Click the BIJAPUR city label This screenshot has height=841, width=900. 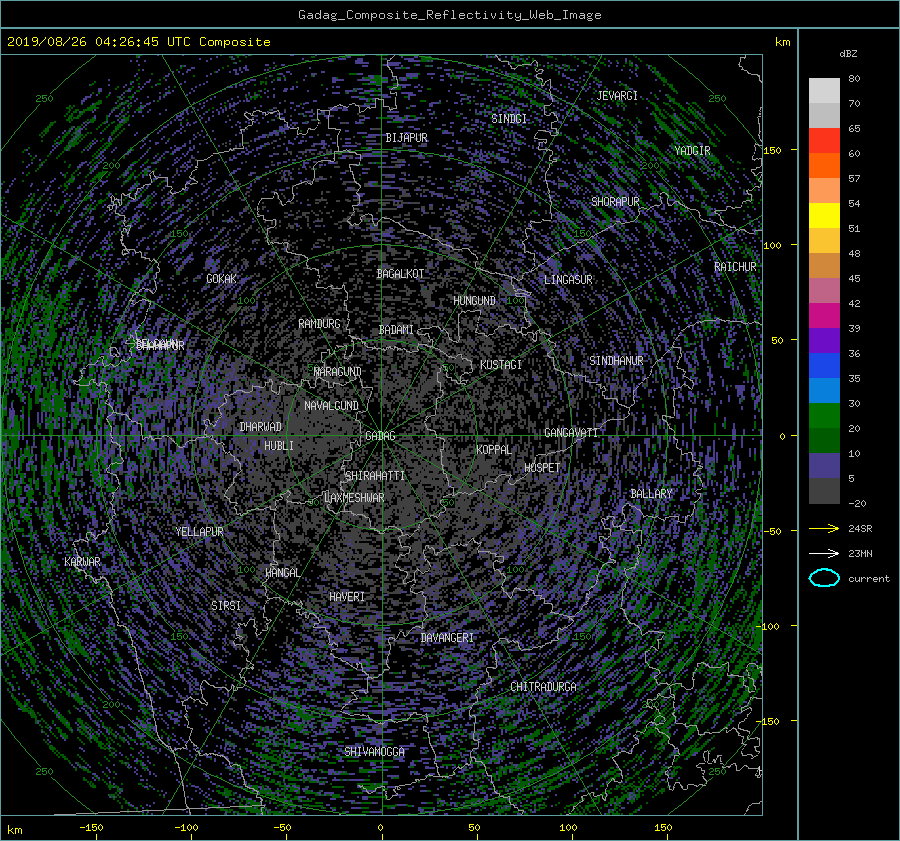click(x=406, y=138)
